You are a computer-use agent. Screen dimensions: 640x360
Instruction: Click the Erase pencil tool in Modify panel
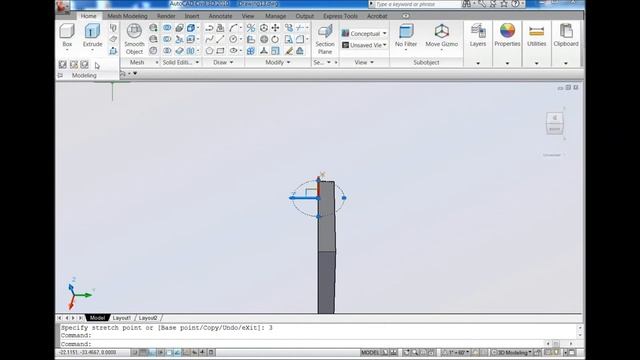pos(289,51)
